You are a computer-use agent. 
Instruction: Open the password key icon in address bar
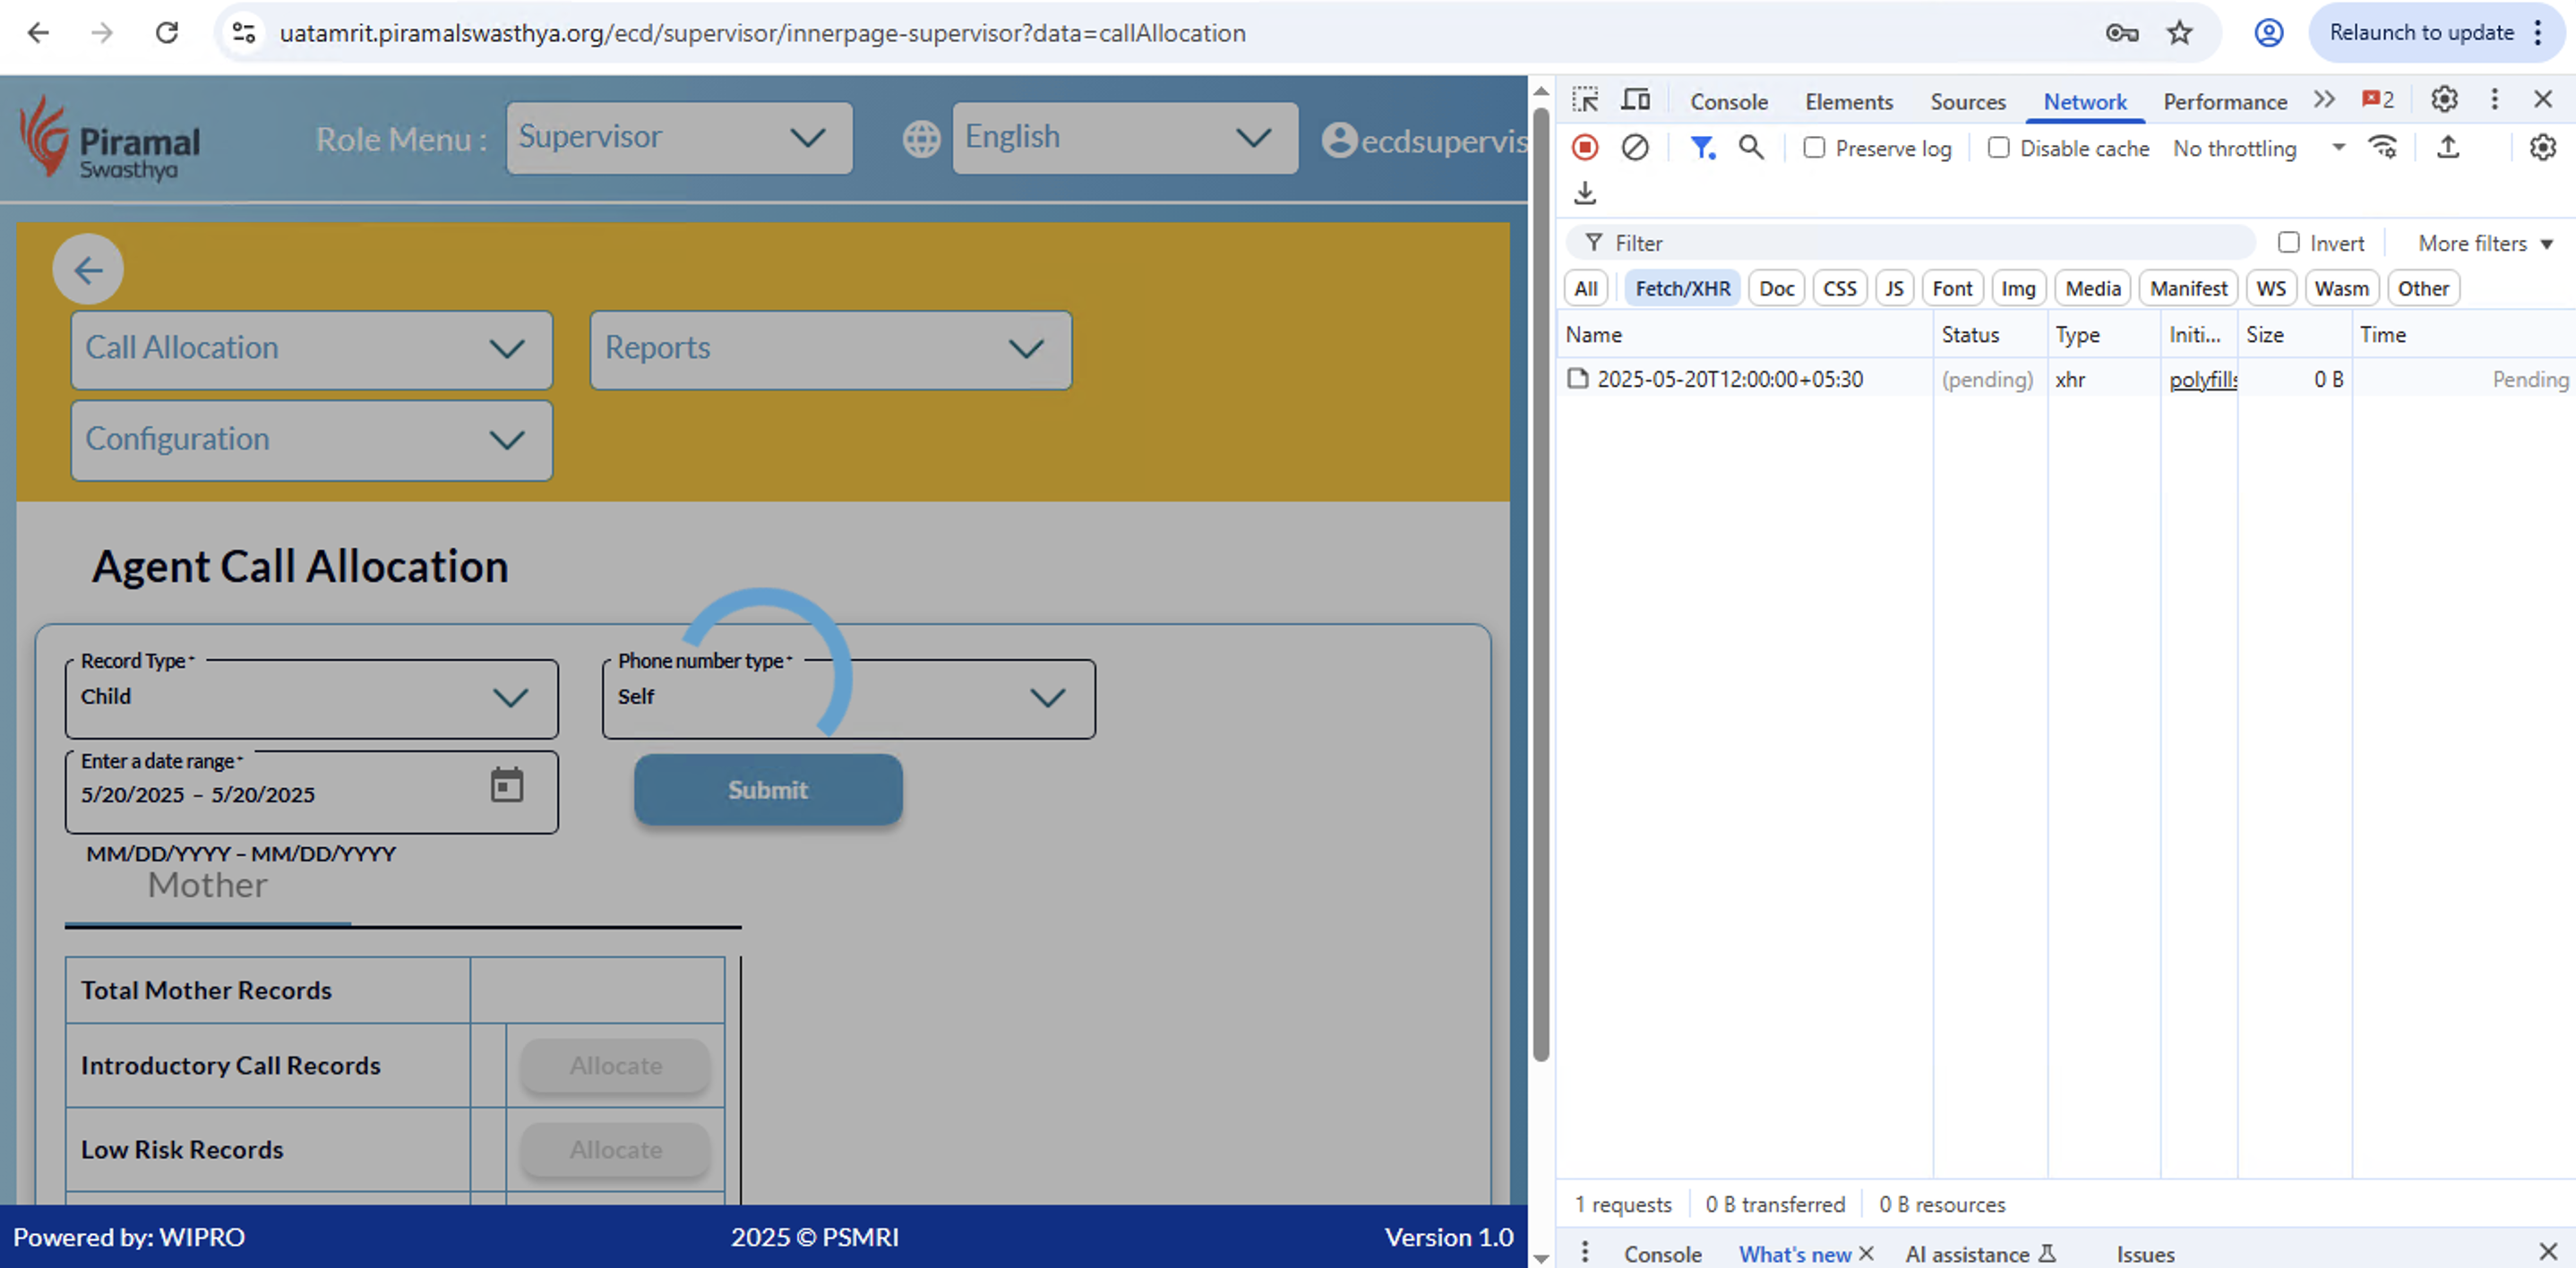pyautogui.click(x=2121, y=33)
